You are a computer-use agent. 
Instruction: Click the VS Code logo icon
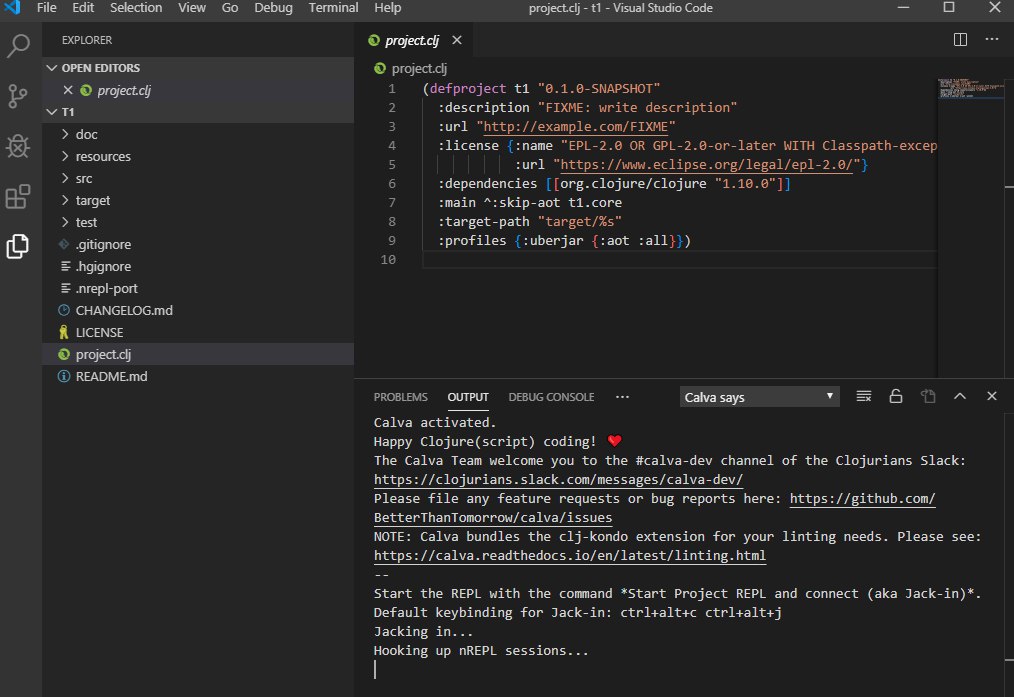12,8
